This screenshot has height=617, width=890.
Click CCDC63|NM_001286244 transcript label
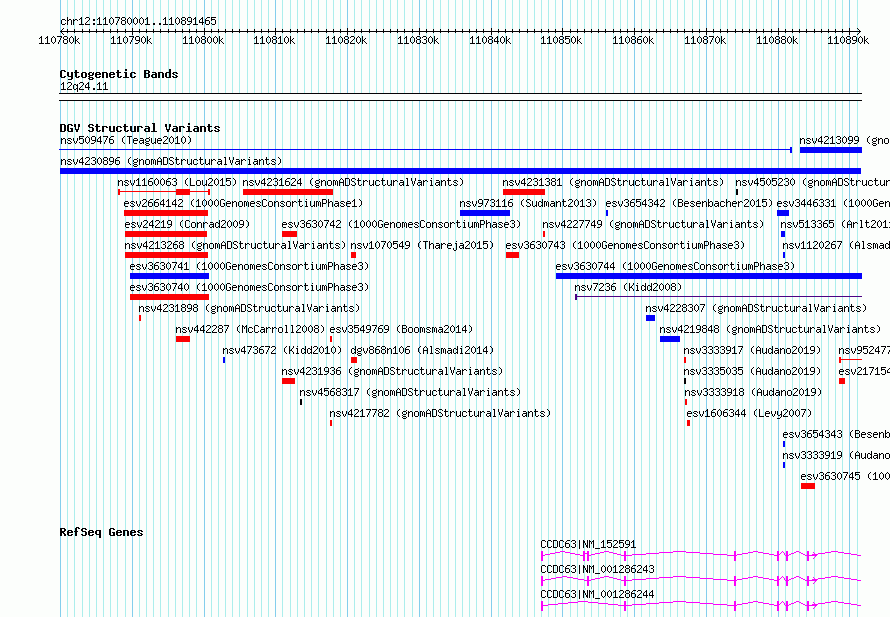[597, 594]
